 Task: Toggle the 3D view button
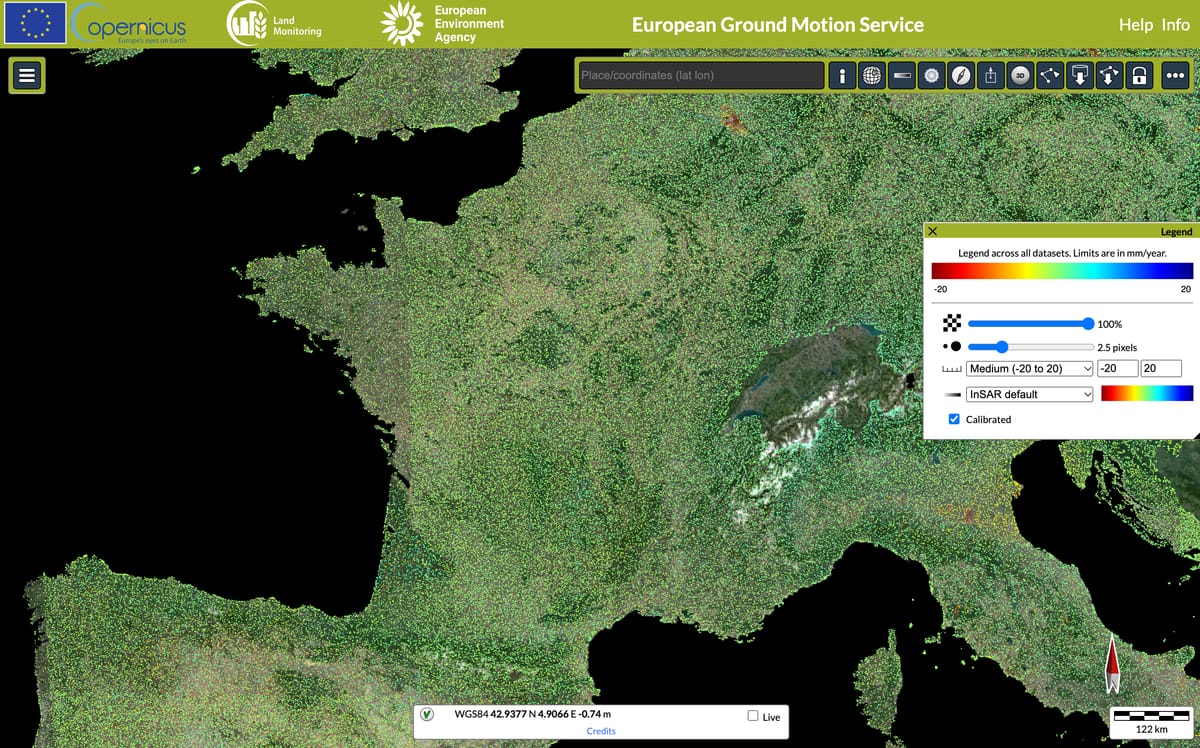1020,75
